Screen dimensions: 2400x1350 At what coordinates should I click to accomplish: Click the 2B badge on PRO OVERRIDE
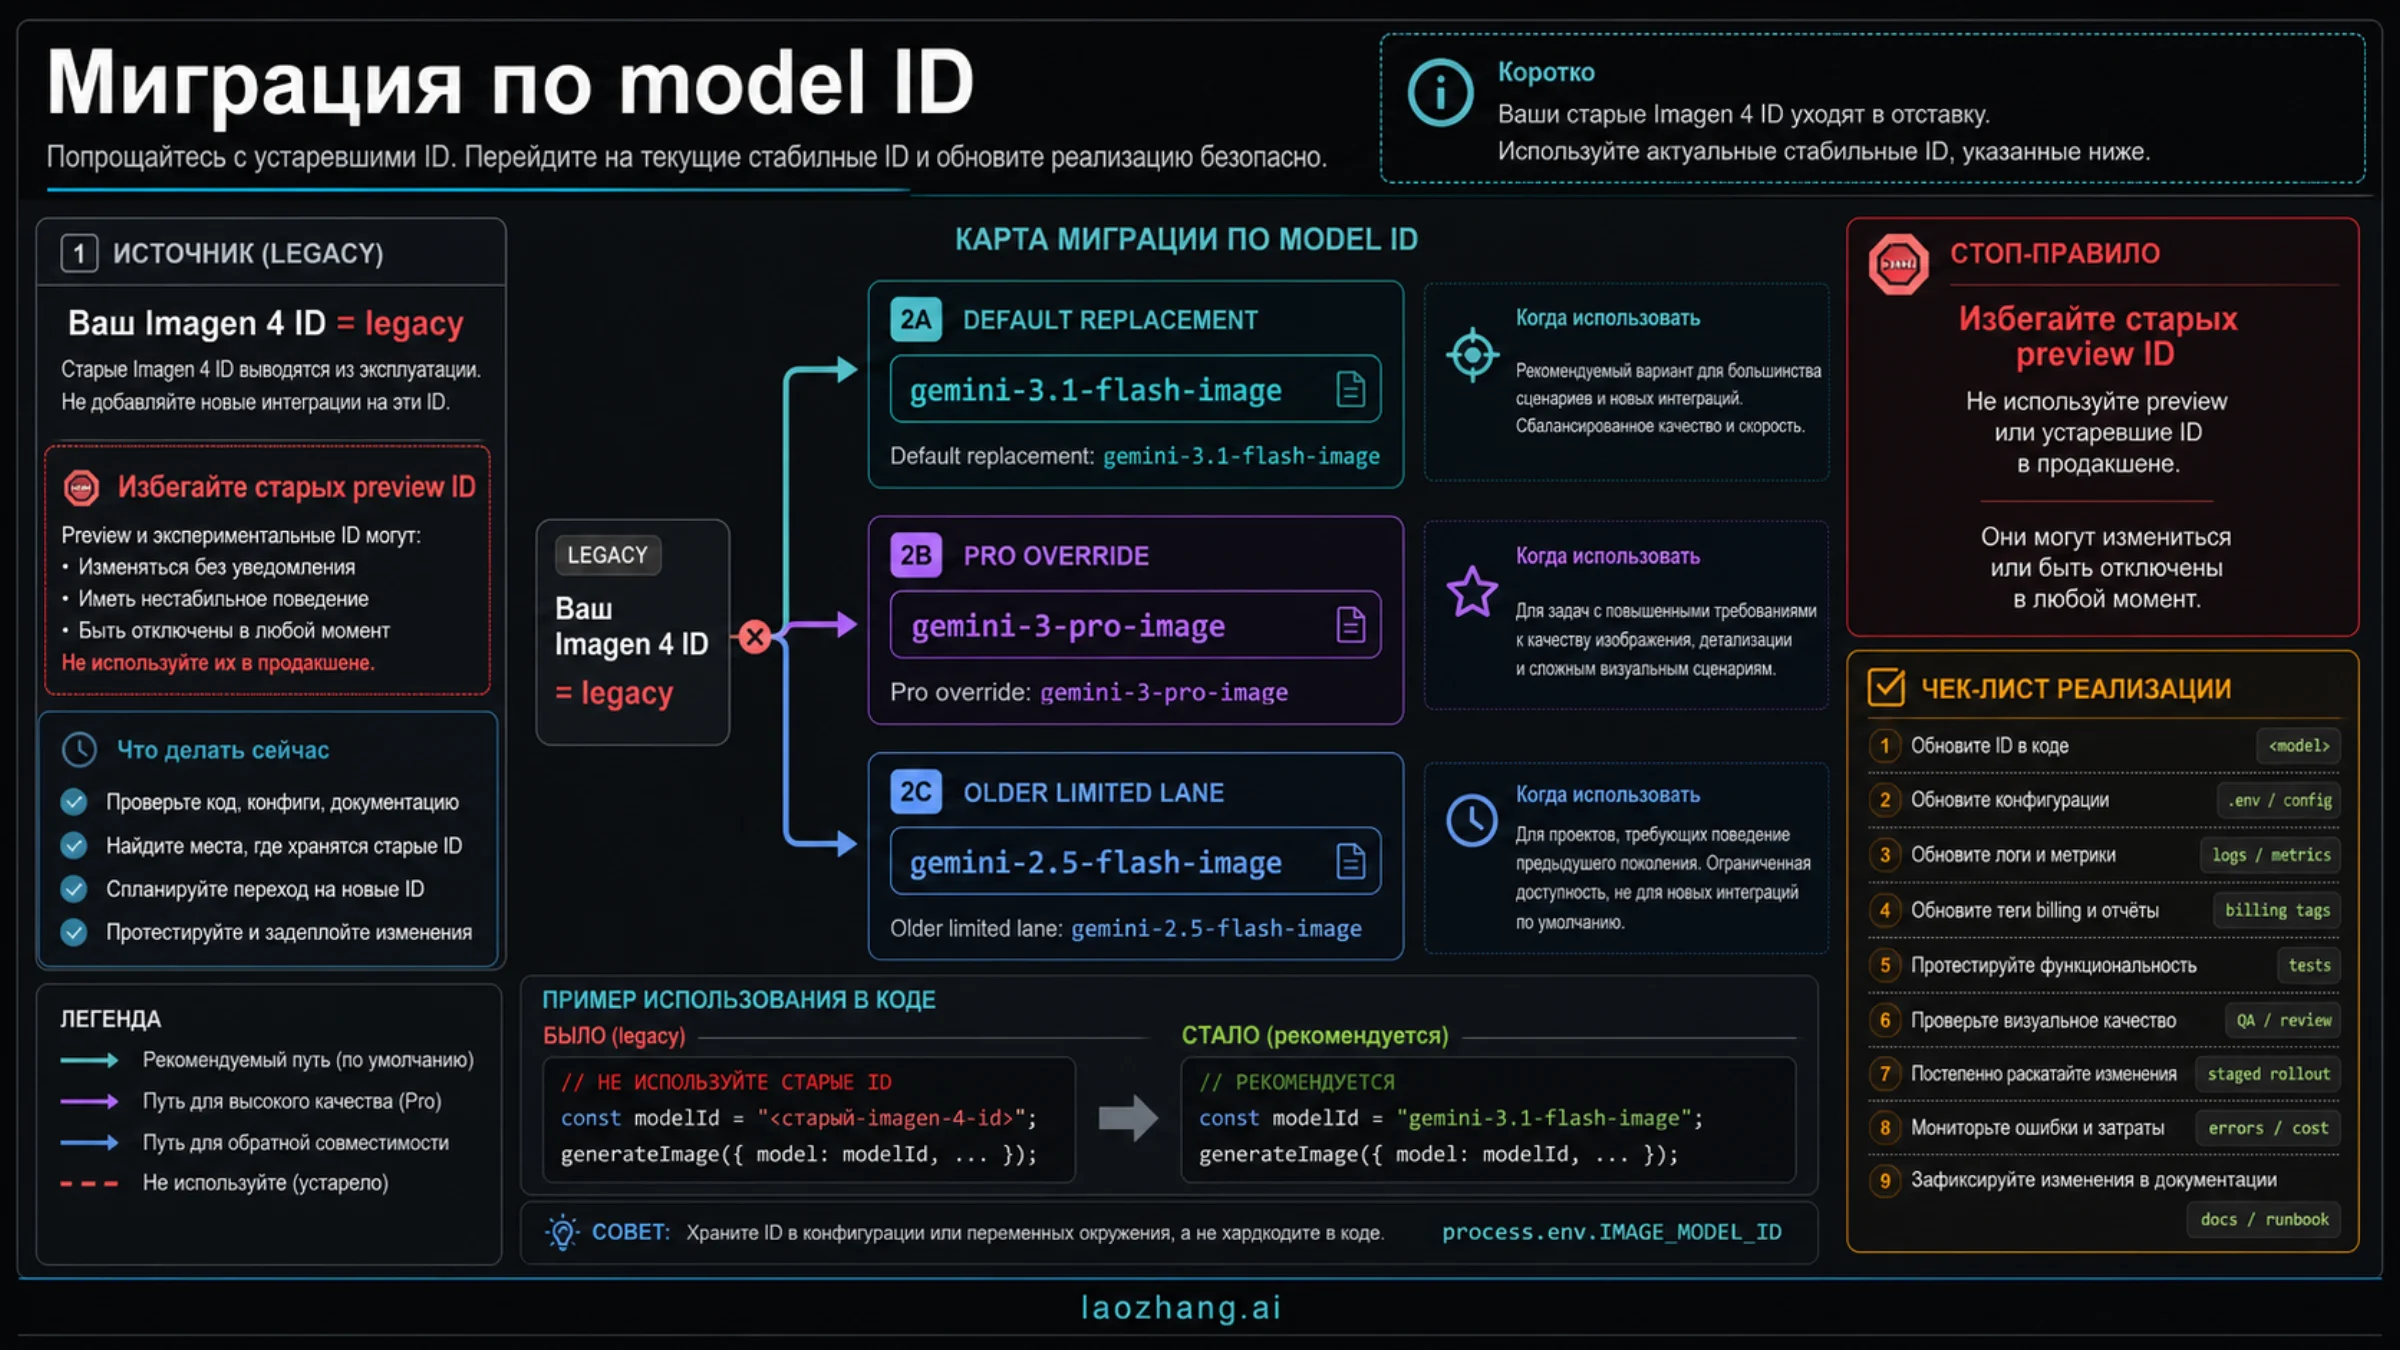tap(916, 556)
